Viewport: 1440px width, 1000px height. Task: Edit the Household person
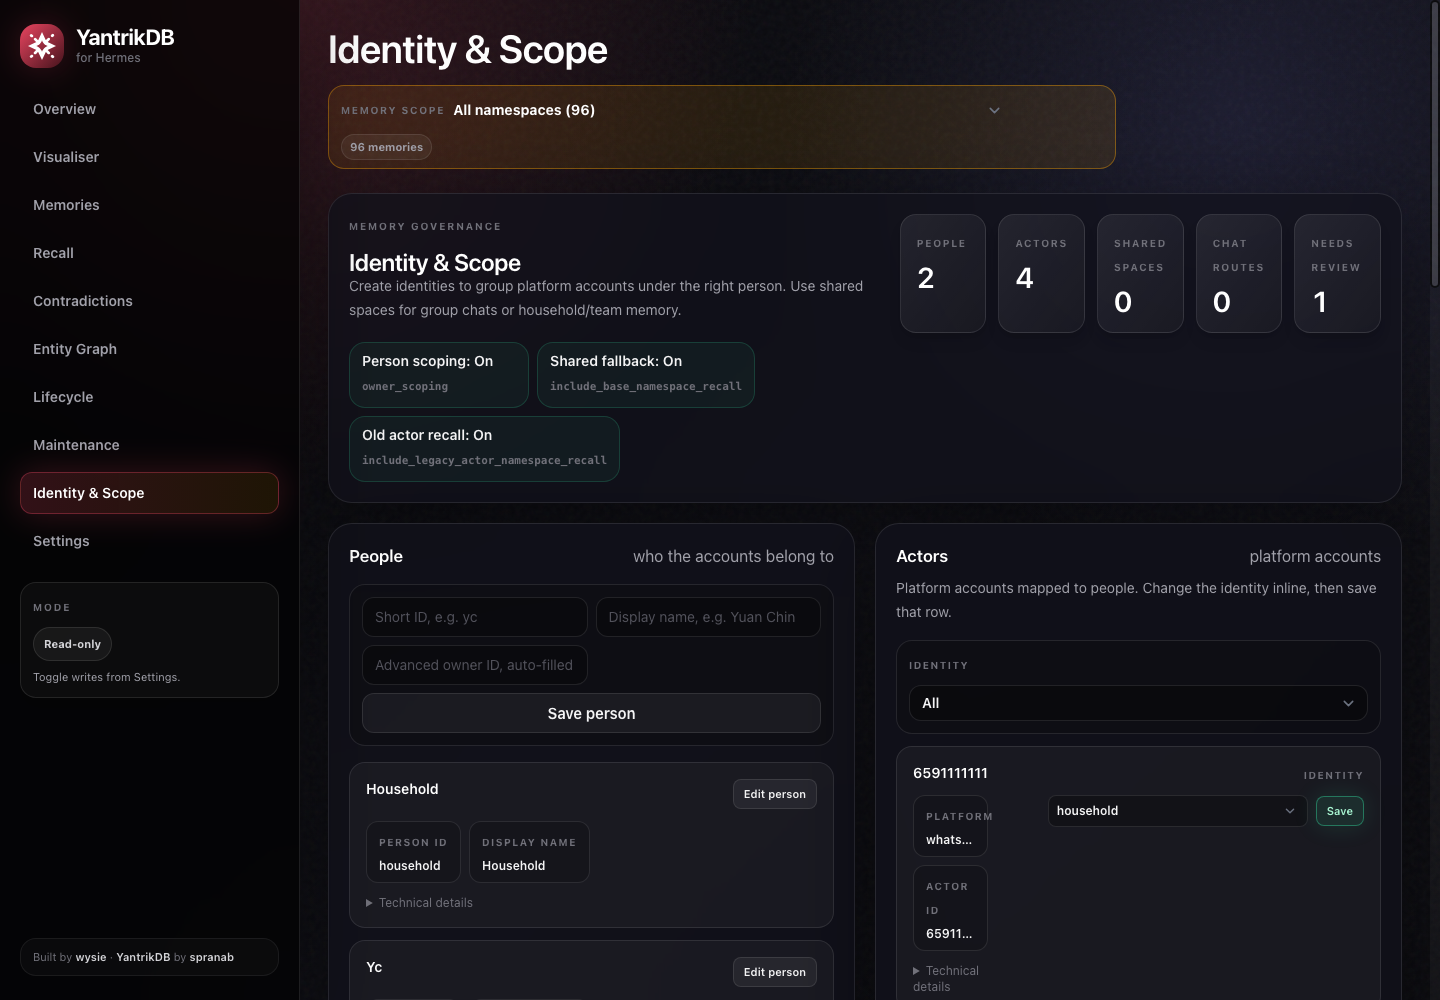click(774, 794)
